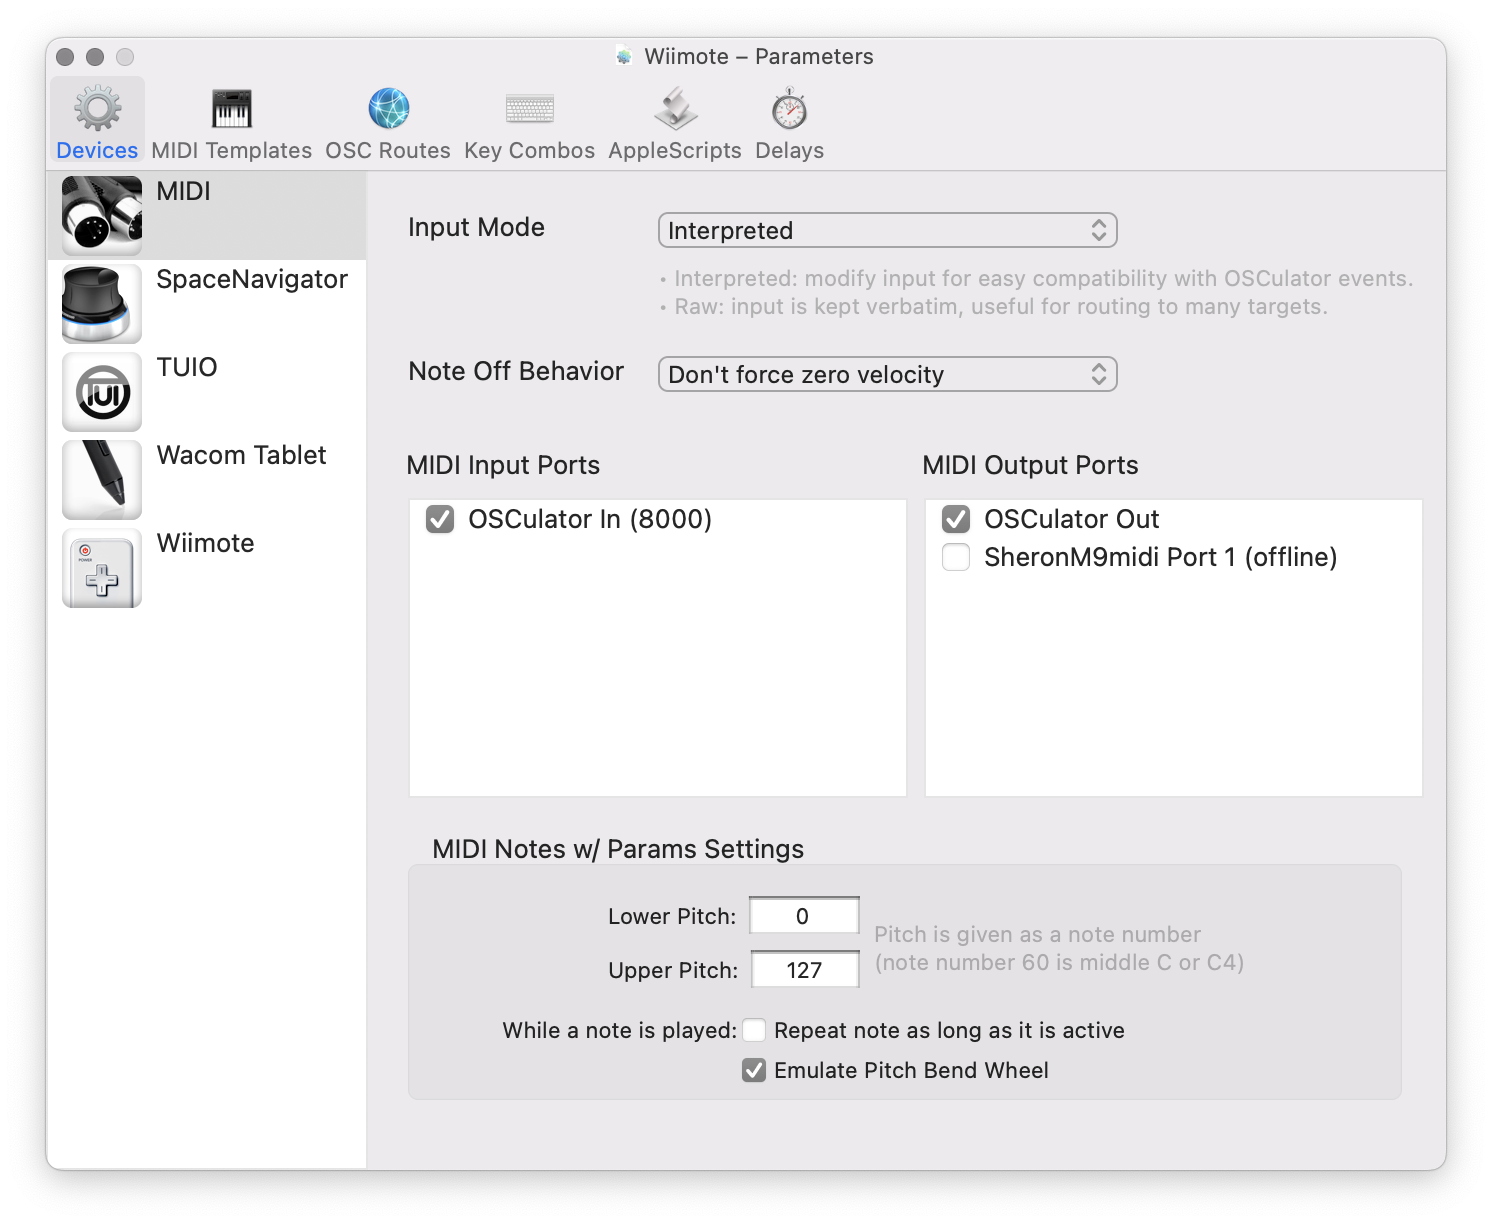The width and height of the screenshot is (1492, 1224).
Task: Click the Delays tab label
Action: (x=789, y=150)
